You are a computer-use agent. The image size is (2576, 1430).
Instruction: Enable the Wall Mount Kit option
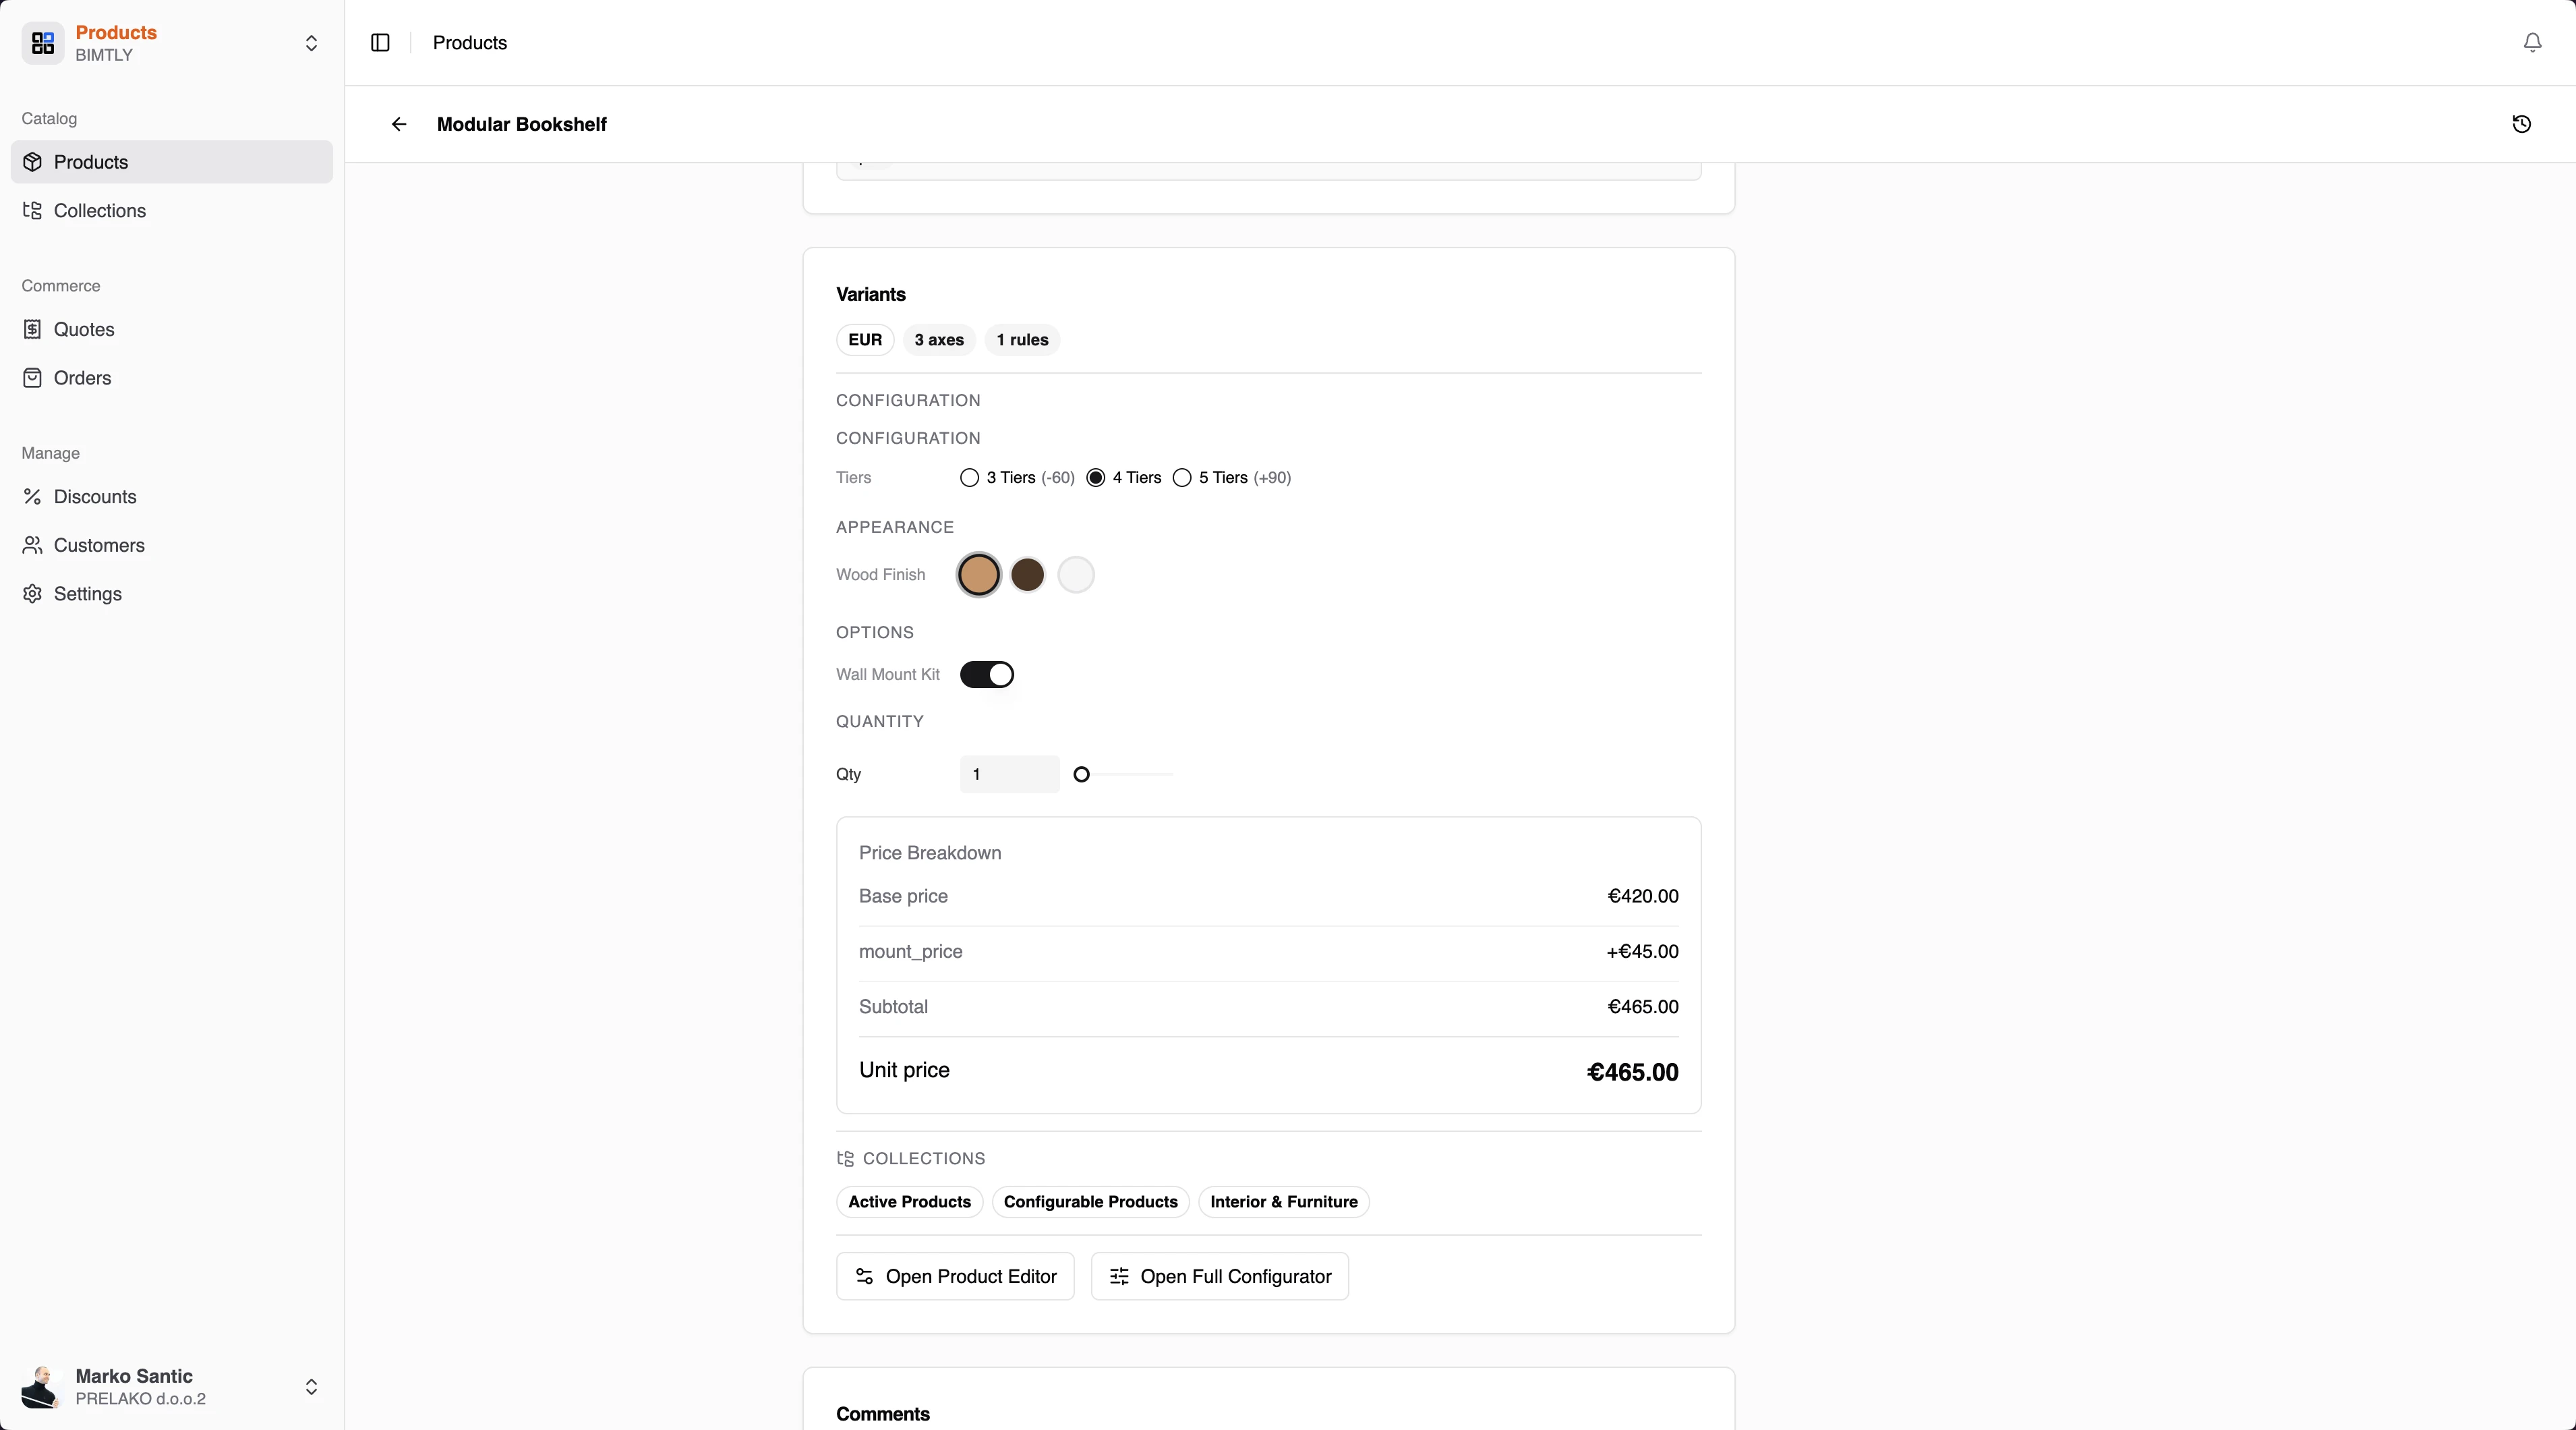point(987,675)
